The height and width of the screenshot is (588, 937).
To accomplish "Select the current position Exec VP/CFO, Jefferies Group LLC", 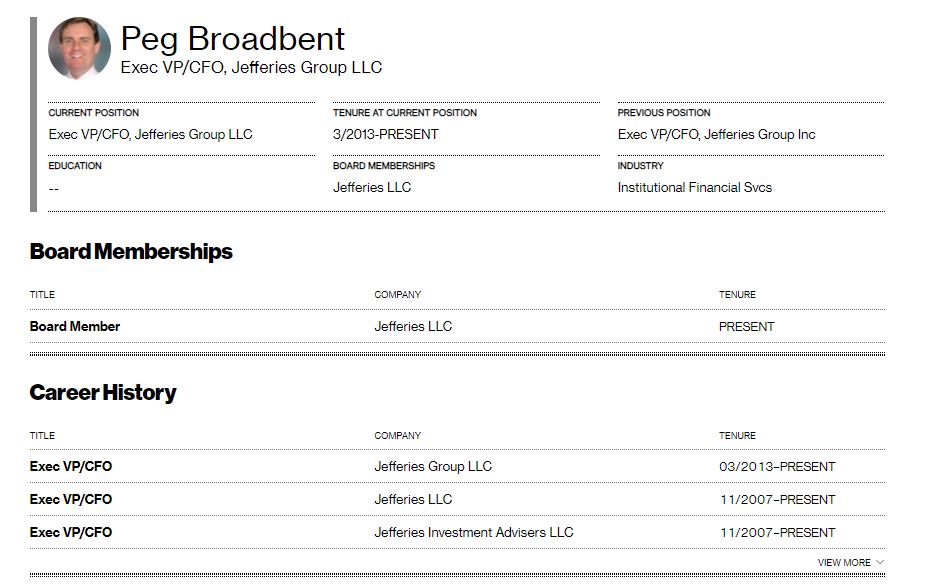I will 151,134.
